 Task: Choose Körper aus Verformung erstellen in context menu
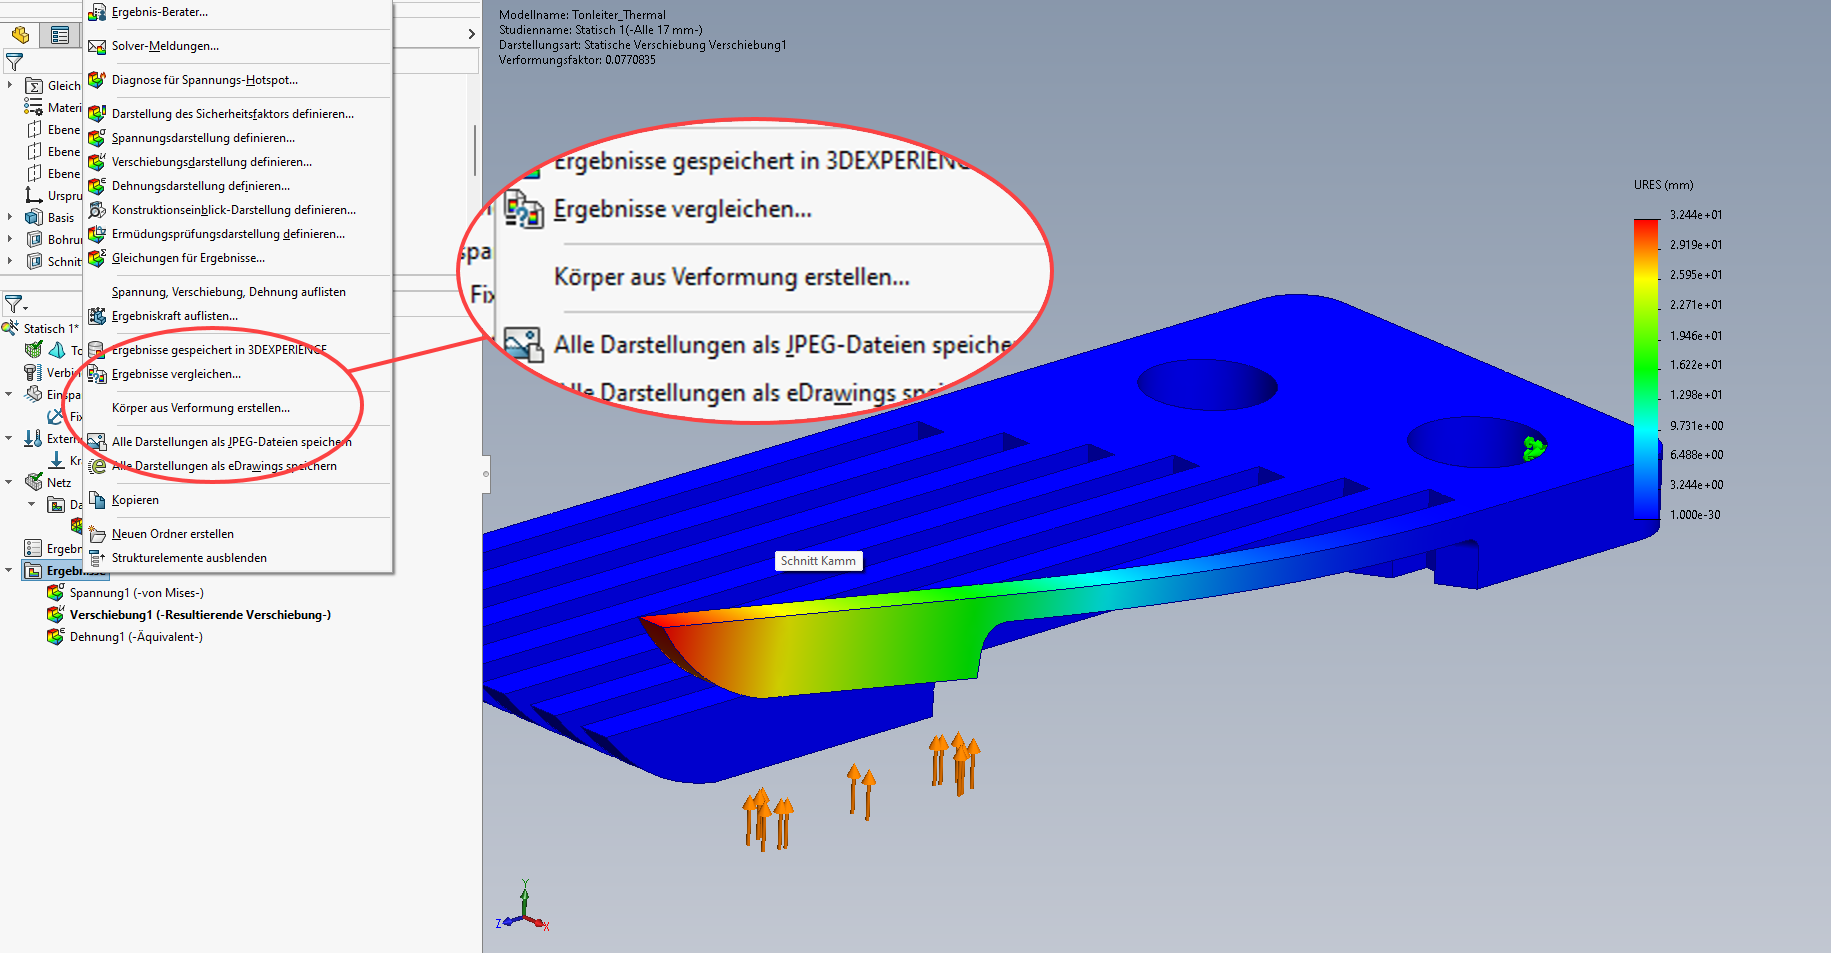200,408
